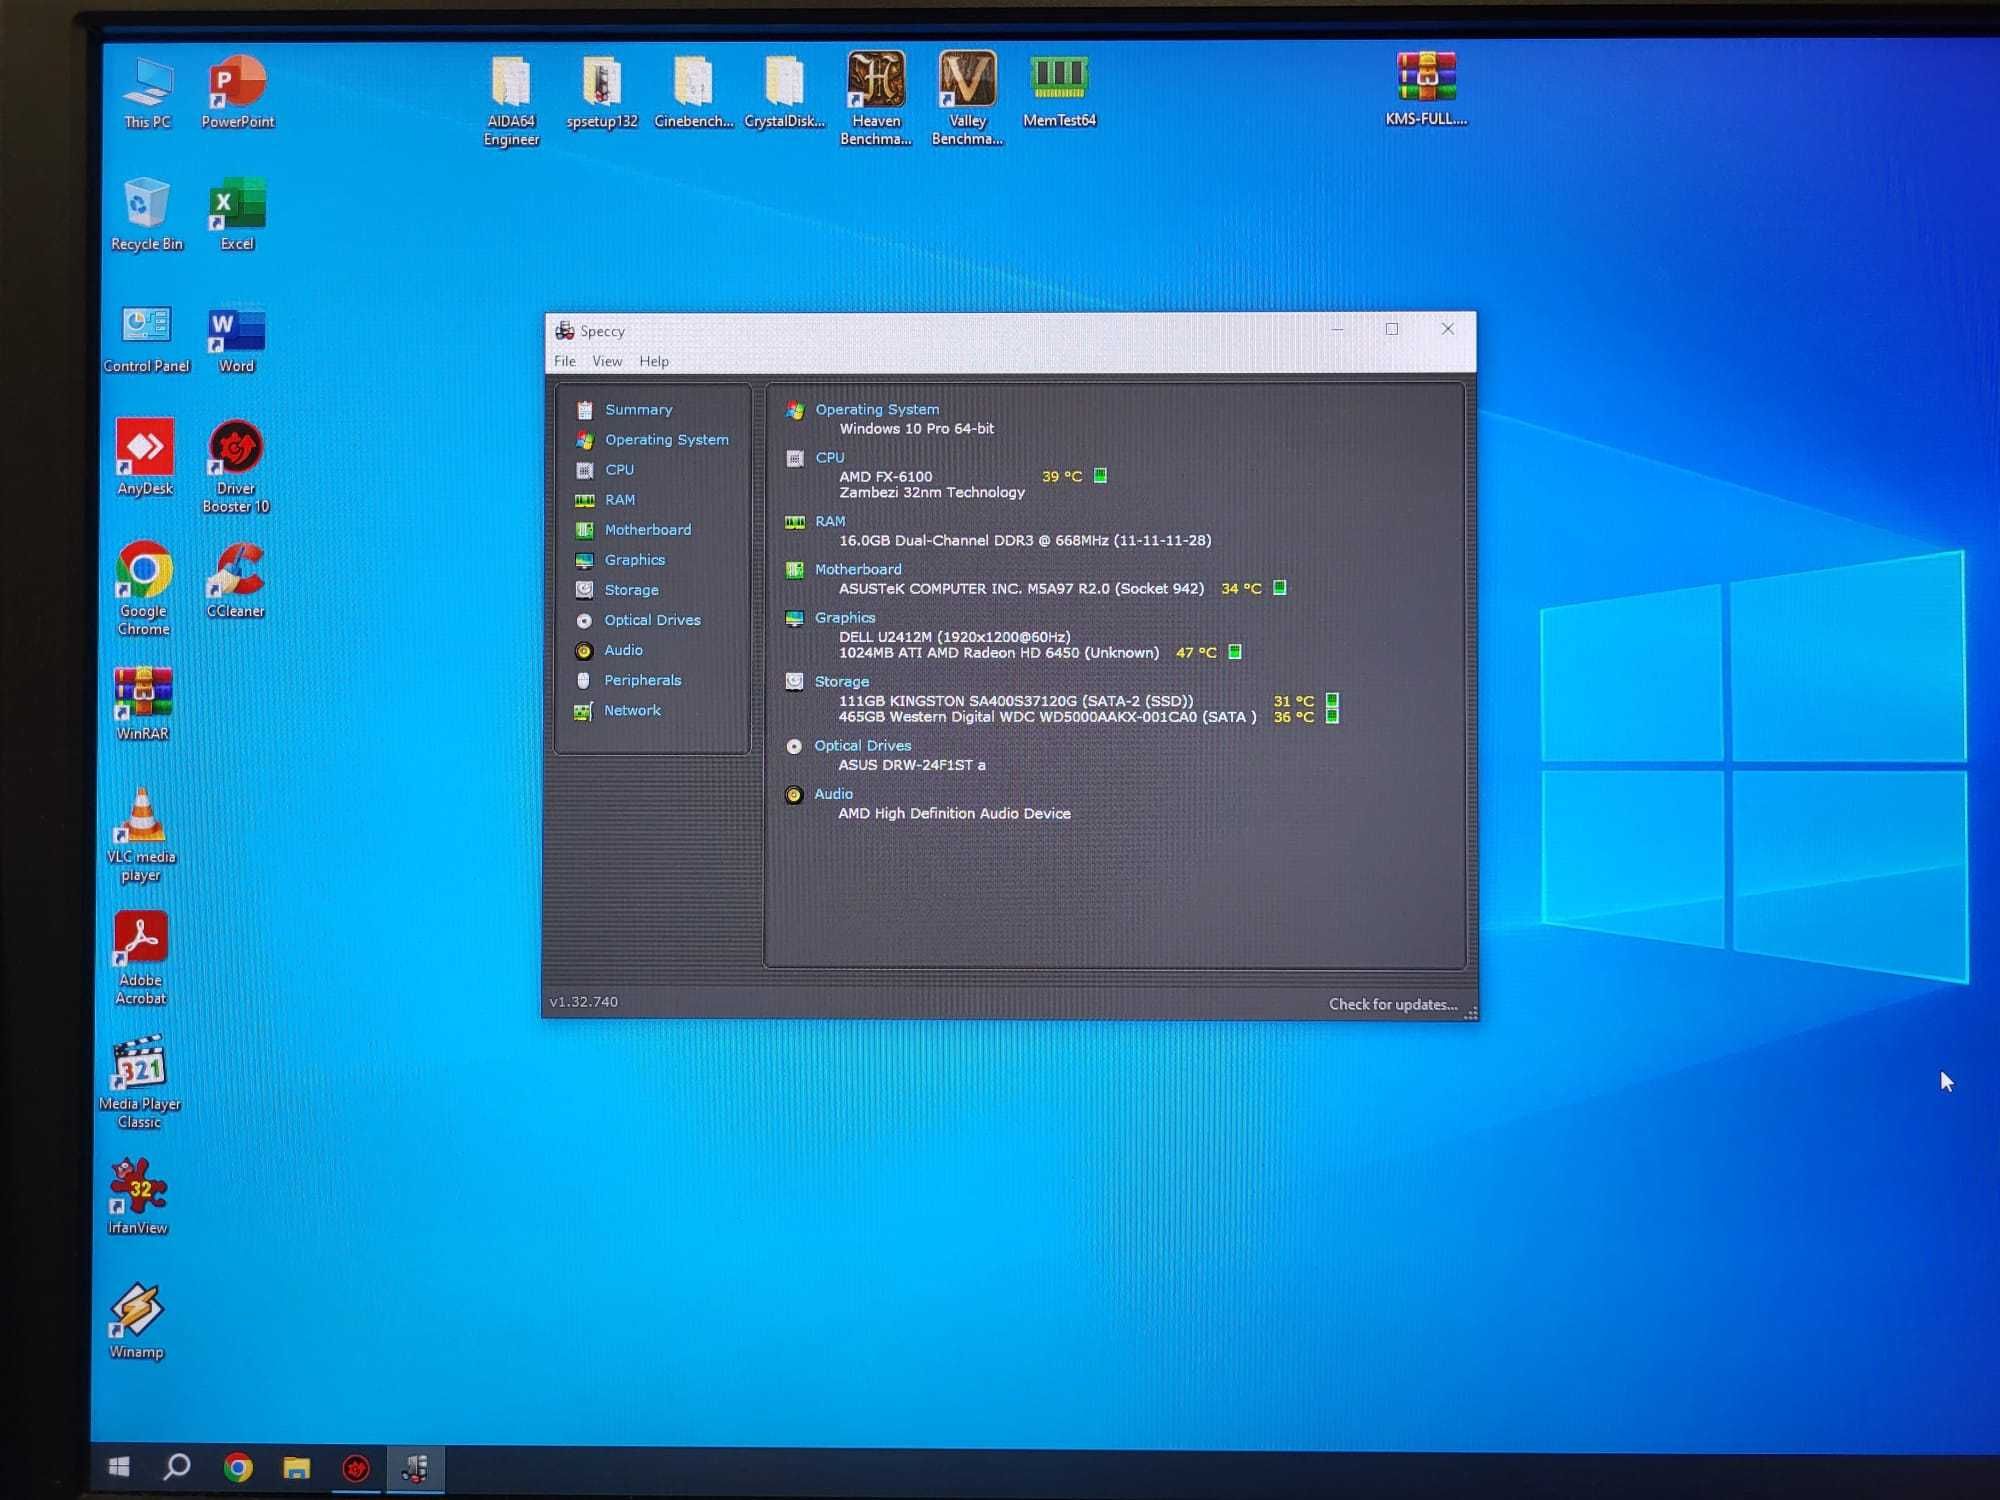This screenshot has width=2000, height=1500.
Task: Open the View menu in Speccy
Action: coord(607,361)
